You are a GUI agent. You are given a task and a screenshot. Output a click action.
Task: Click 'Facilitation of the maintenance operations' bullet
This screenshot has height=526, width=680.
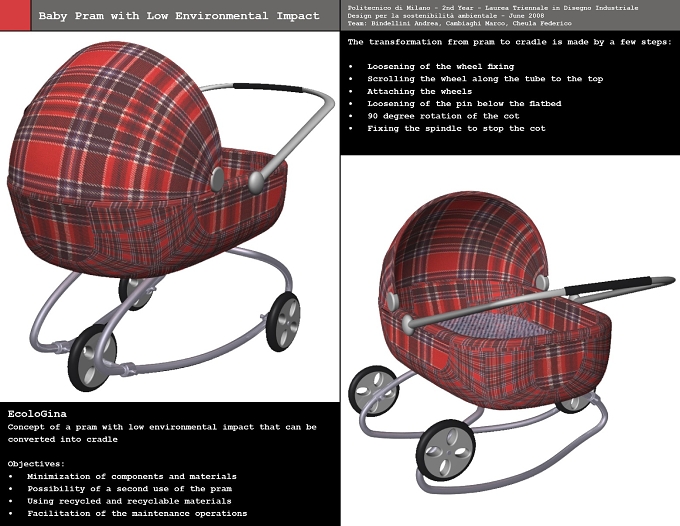click(137, 513)
